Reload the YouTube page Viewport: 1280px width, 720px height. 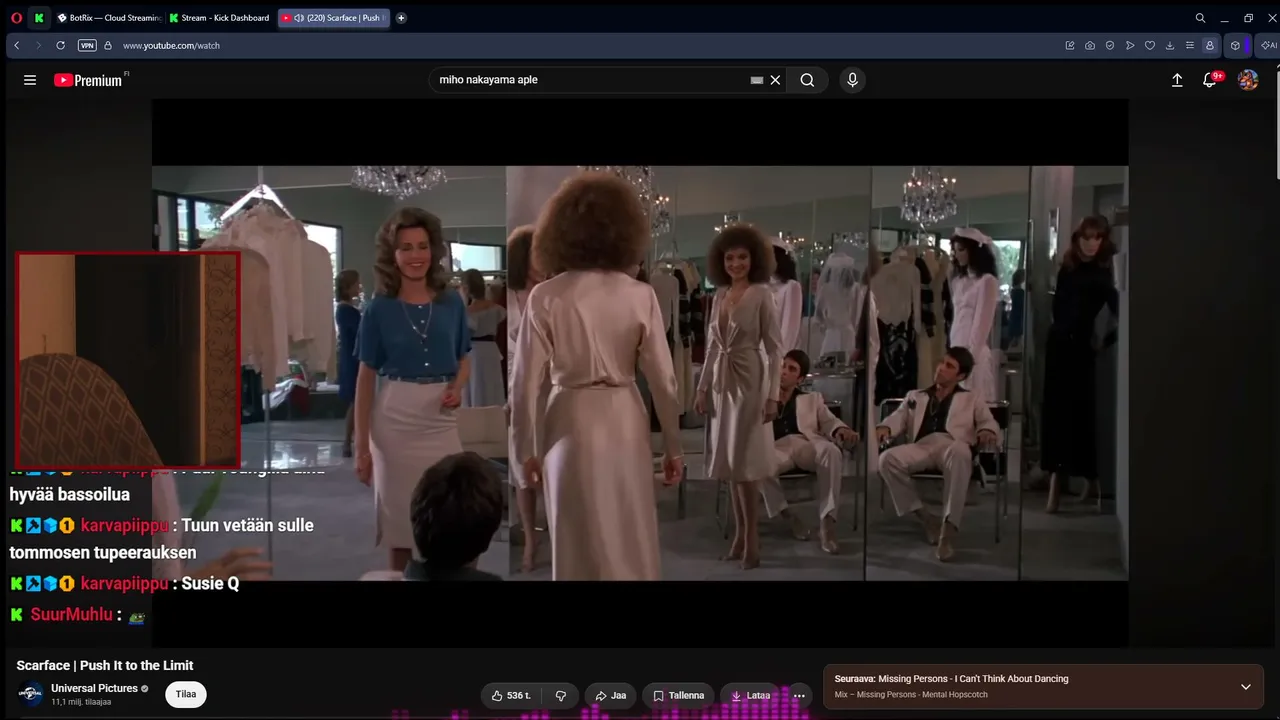pyautogui.click(x=60, y=45)
